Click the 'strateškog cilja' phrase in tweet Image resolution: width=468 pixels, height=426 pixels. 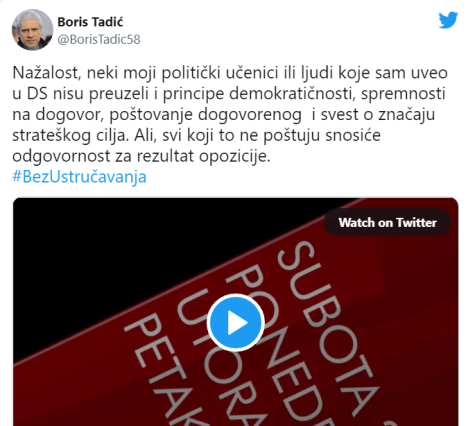(70, 135)
